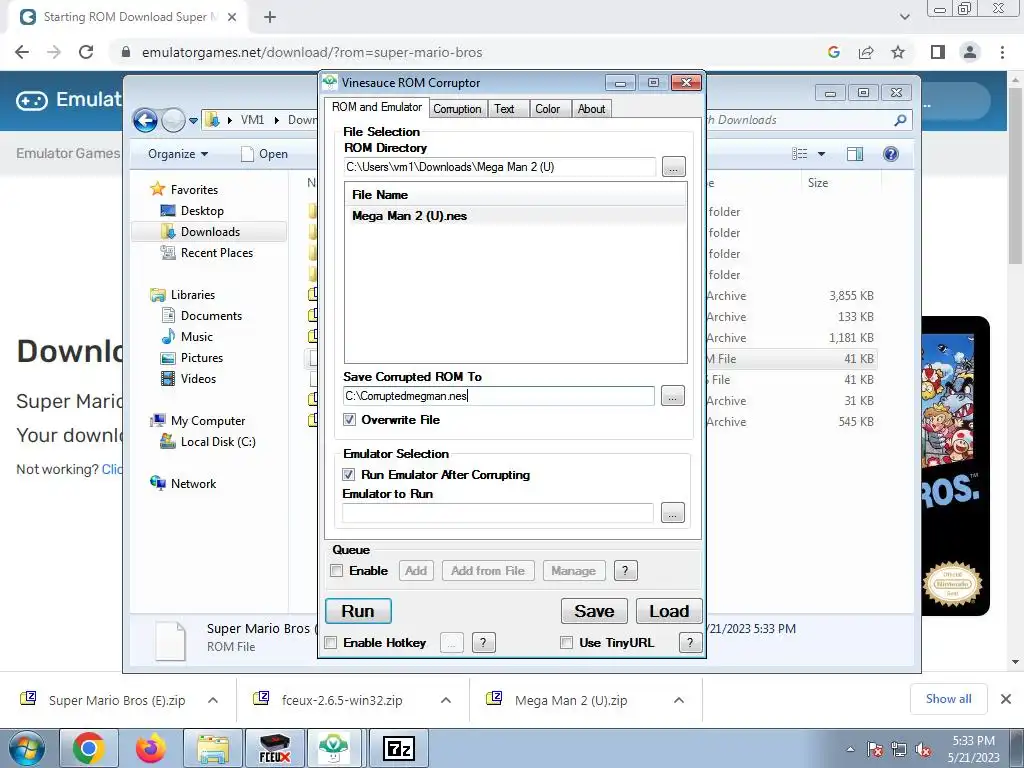Open the Explorer view options dropdown arrow

tap(822, 154)
